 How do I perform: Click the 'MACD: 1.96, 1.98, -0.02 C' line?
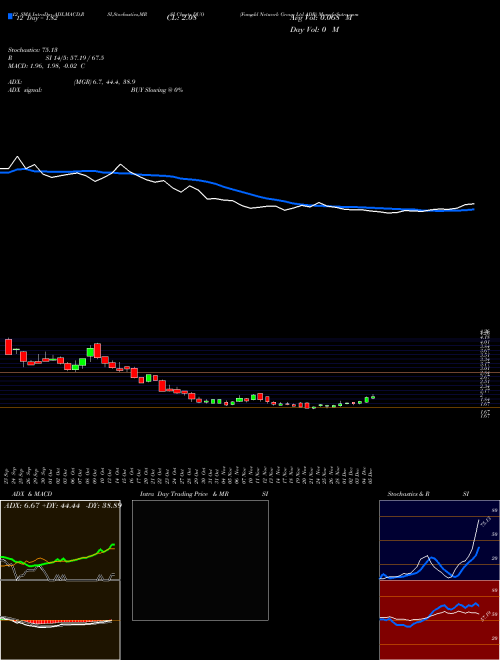pos(47,66)
